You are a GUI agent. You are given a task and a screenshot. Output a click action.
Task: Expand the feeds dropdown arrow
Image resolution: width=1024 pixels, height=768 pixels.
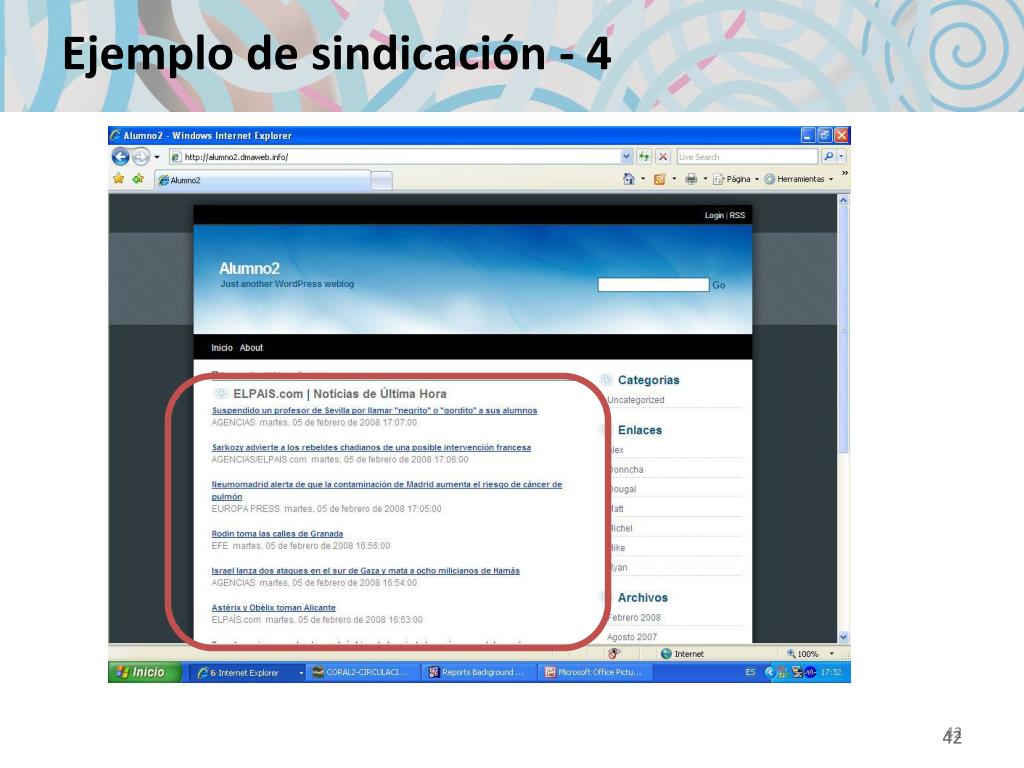[674, 179]
